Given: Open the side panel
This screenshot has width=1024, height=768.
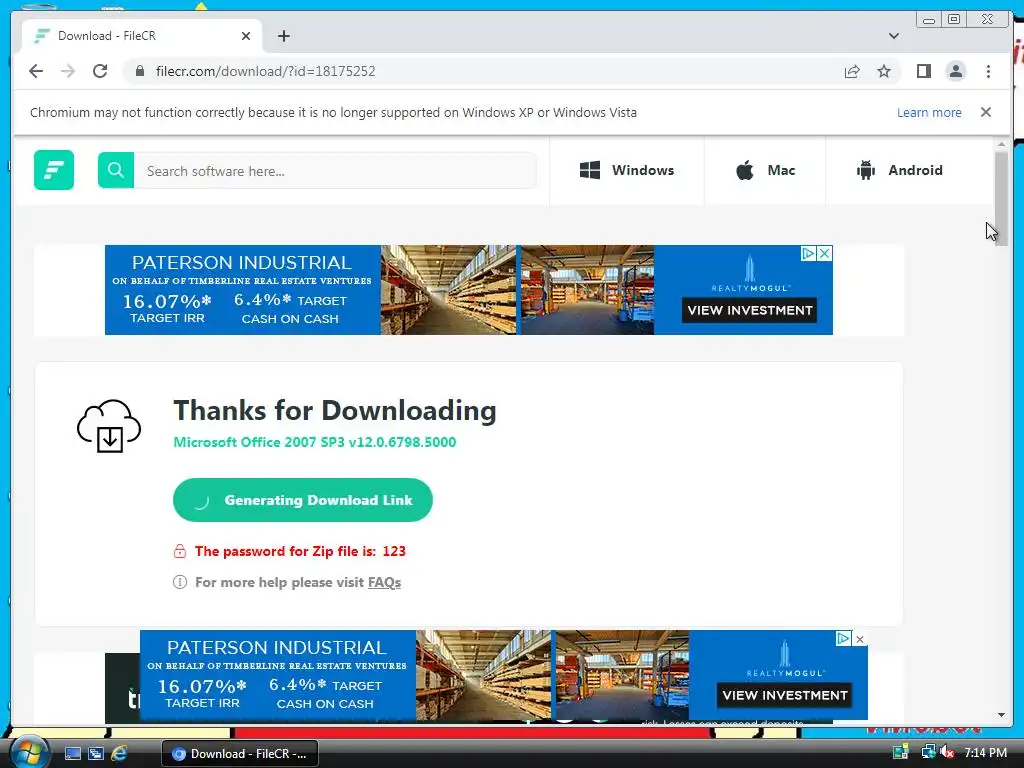Looking at the screenshot, I should point(923,71).
